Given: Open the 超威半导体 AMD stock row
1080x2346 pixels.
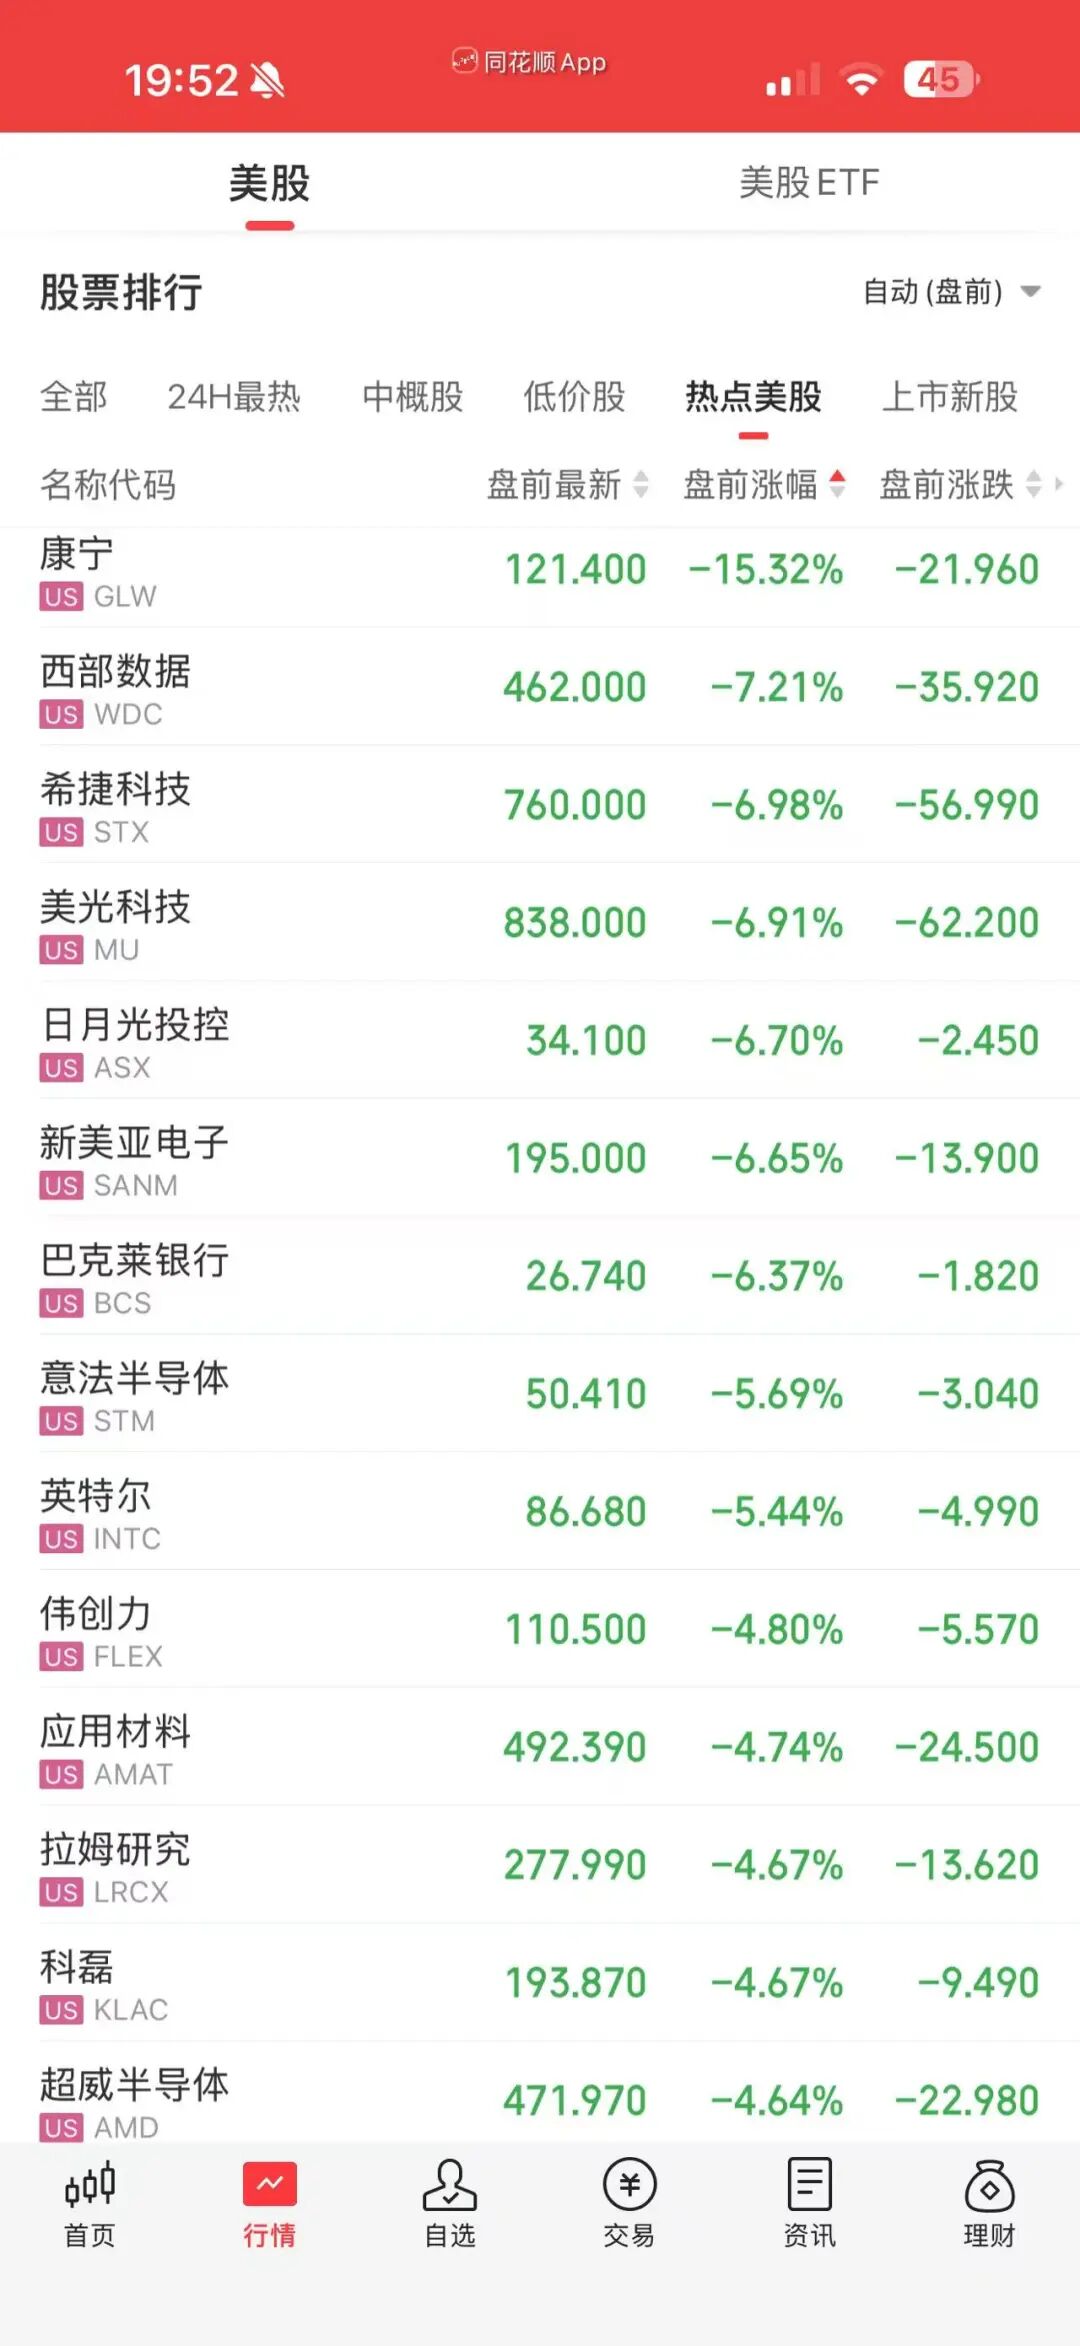Looking at the screenshot, I should [540, 2096].
